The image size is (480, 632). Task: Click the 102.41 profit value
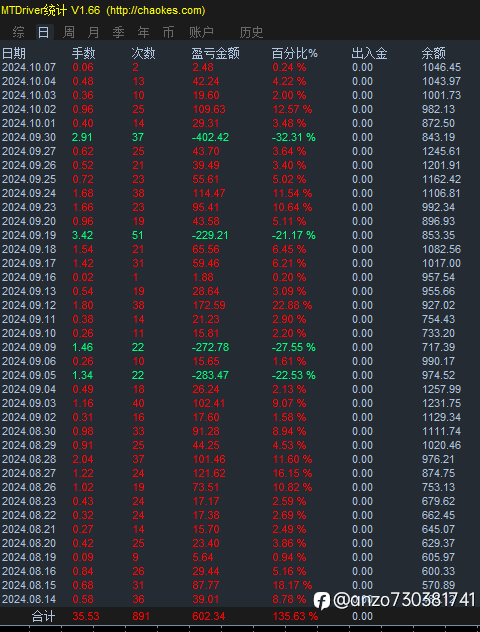tap(209, 403)
